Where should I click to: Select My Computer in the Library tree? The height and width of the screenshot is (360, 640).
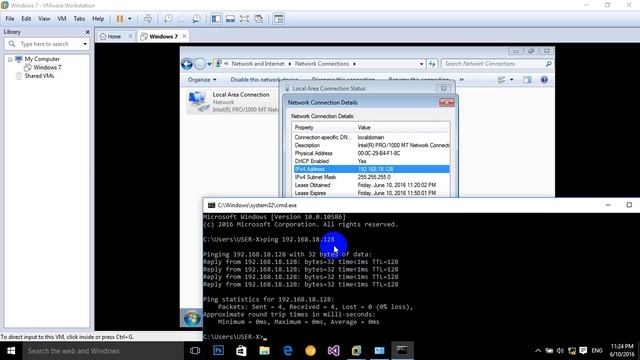[x=42, y=59]
